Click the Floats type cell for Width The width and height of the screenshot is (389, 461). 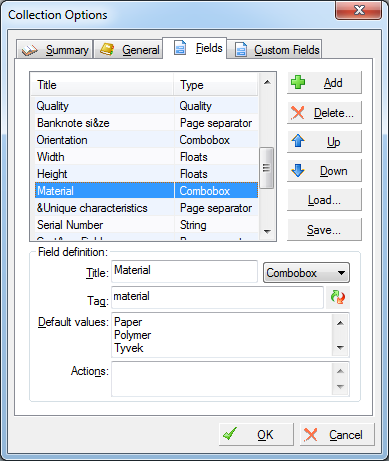[x=216, y=157]
